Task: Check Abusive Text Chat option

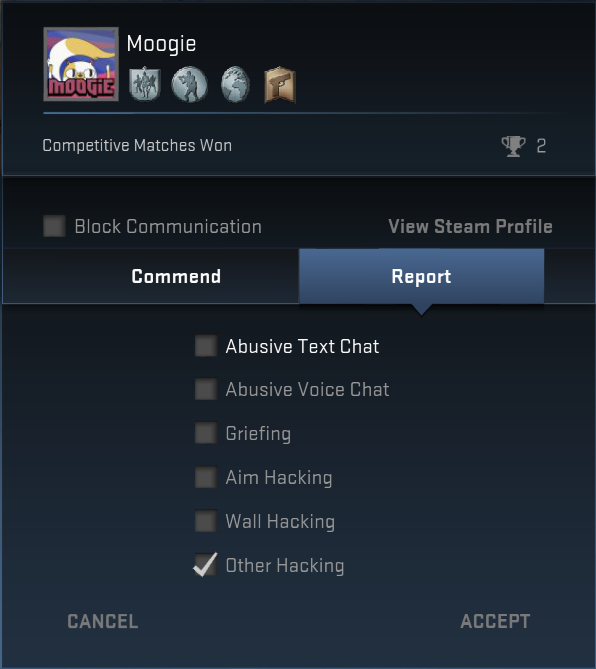Action: 206,346
